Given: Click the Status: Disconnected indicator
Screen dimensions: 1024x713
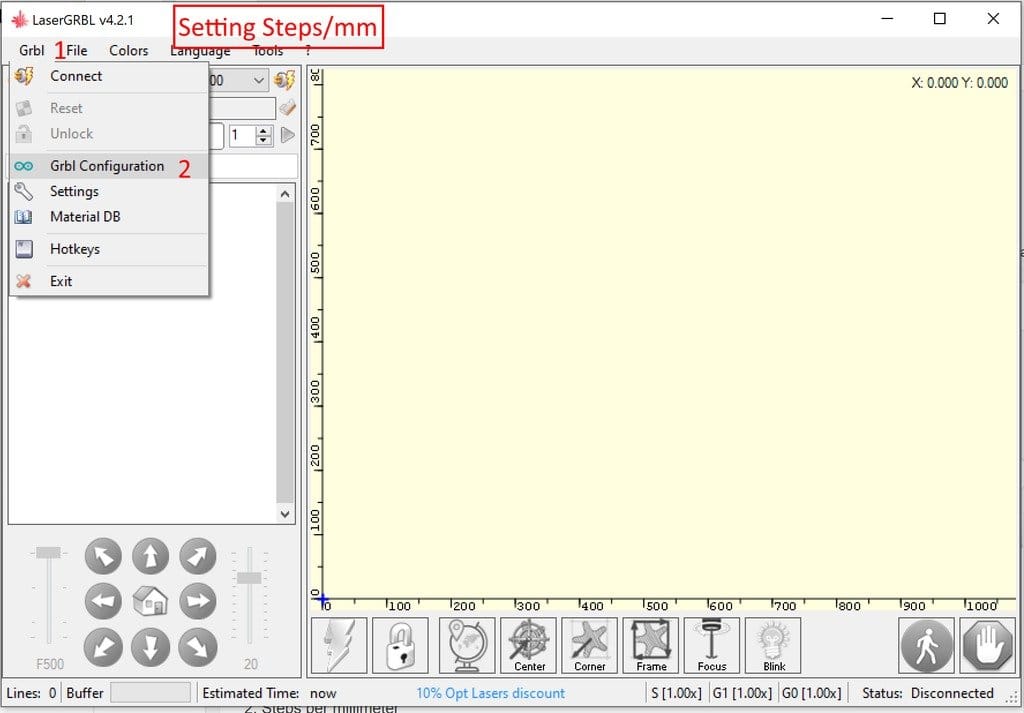Looking at the screenshot, I should [x=928, y=693].
